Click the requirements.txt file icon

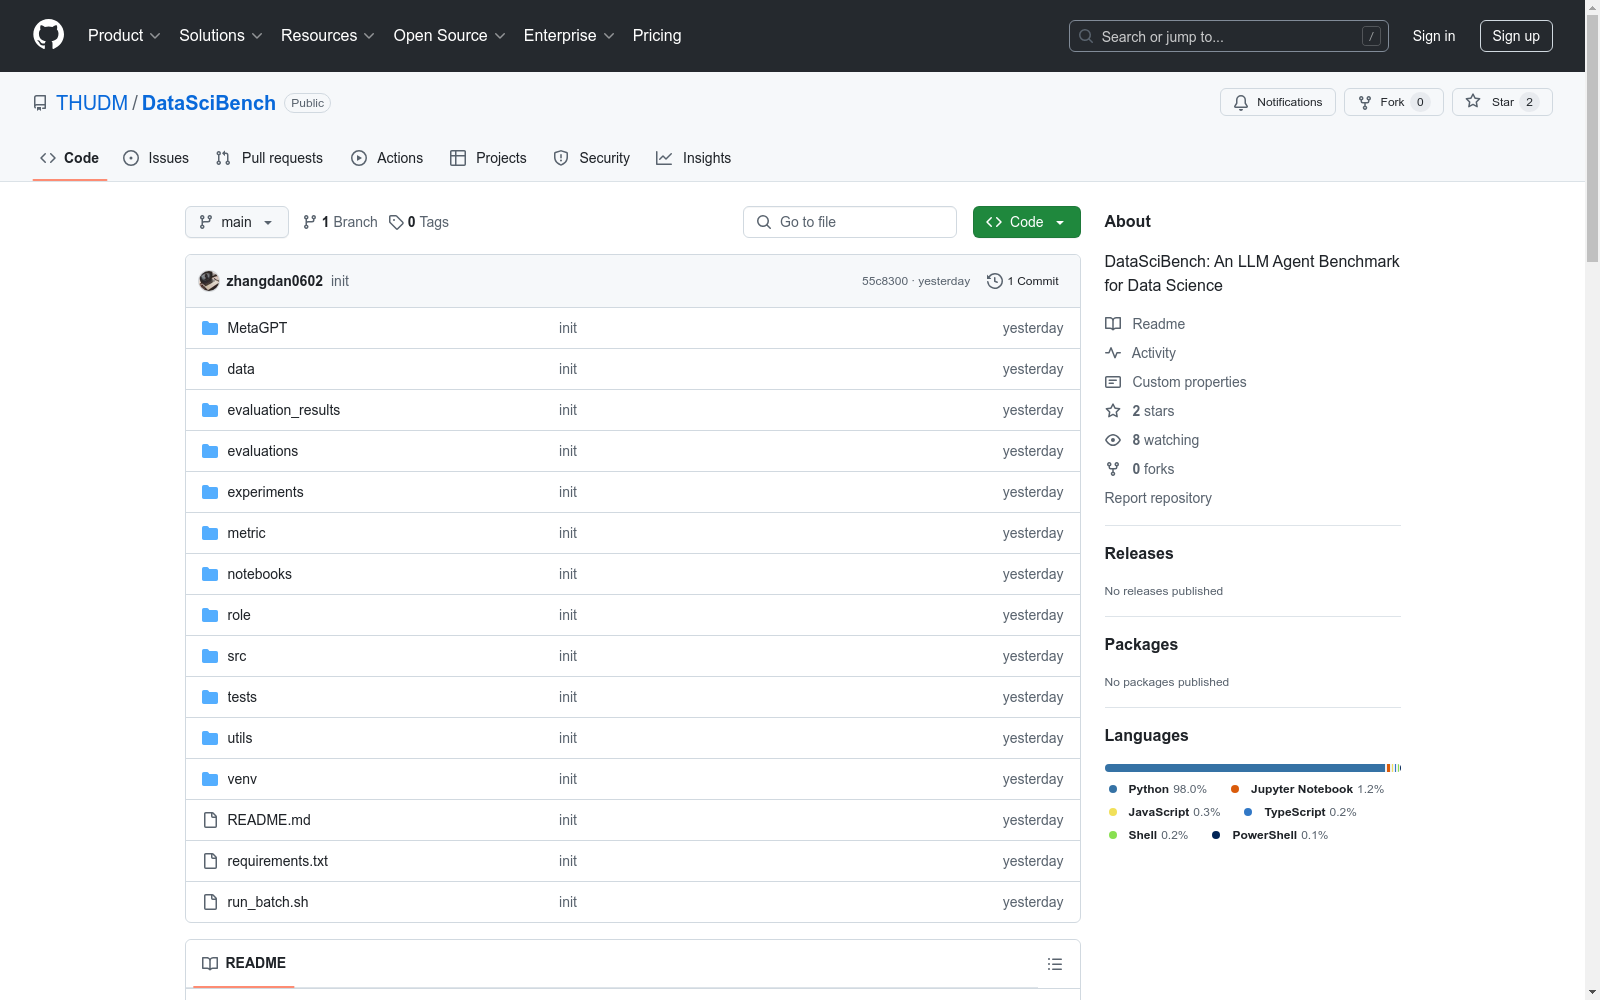pyautogui.click(x=210, y=861)
